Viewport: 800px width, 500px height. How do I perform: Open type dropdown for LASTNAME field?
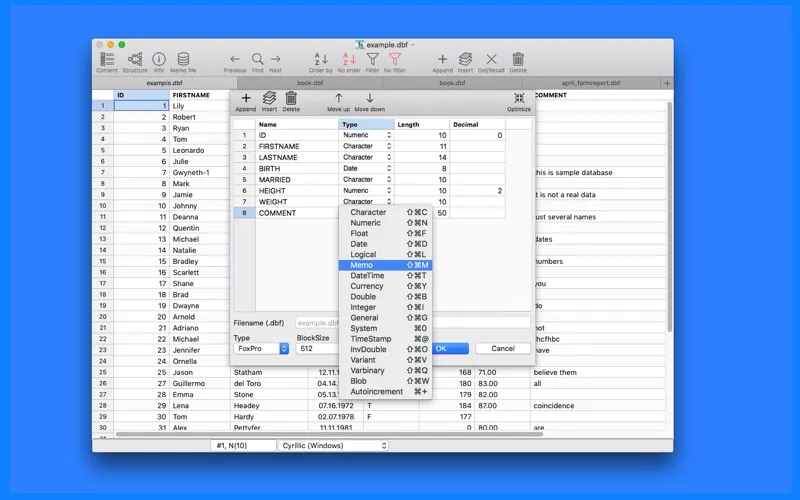(x=389, y=158)
